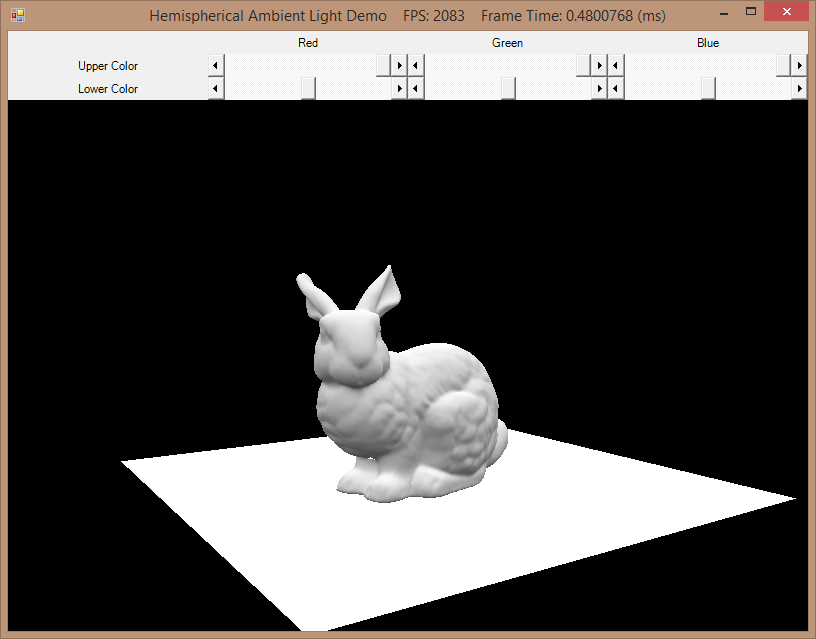The width and height of the screenshot is (816, 639).
Task: Select the Lower Color Blue slider thumb
Action: point(708,89)
